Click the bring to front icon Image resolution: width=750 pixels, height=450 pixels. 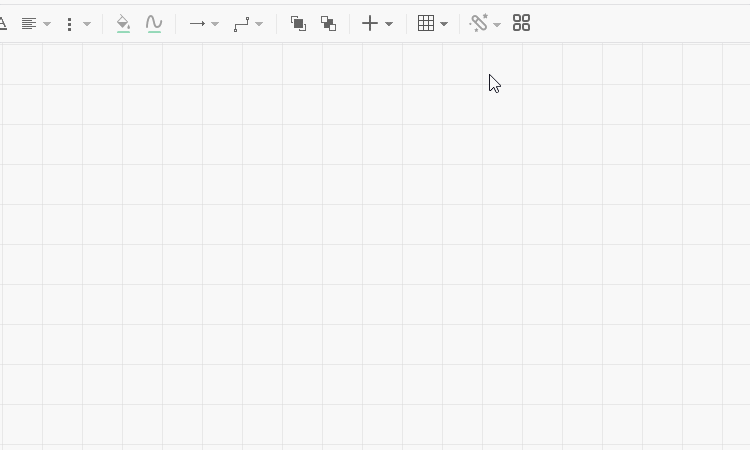pos(298,23)
